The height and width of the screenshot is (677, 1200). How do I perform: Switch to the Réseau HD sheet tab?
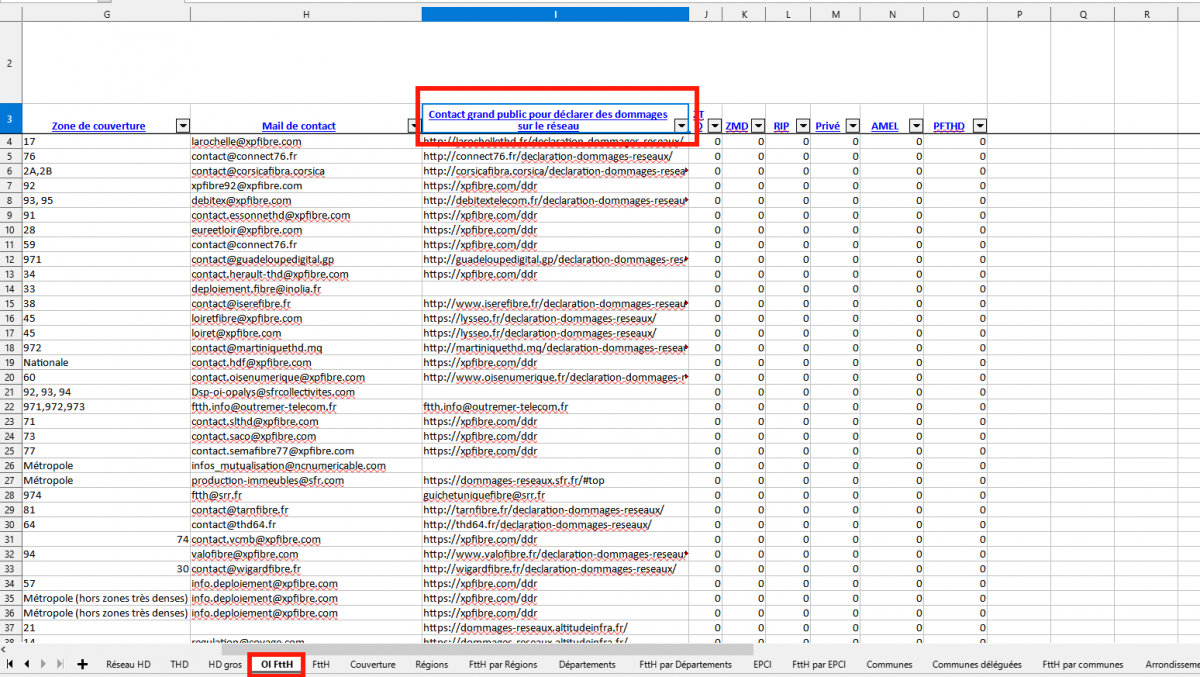(x=128, y=664)
